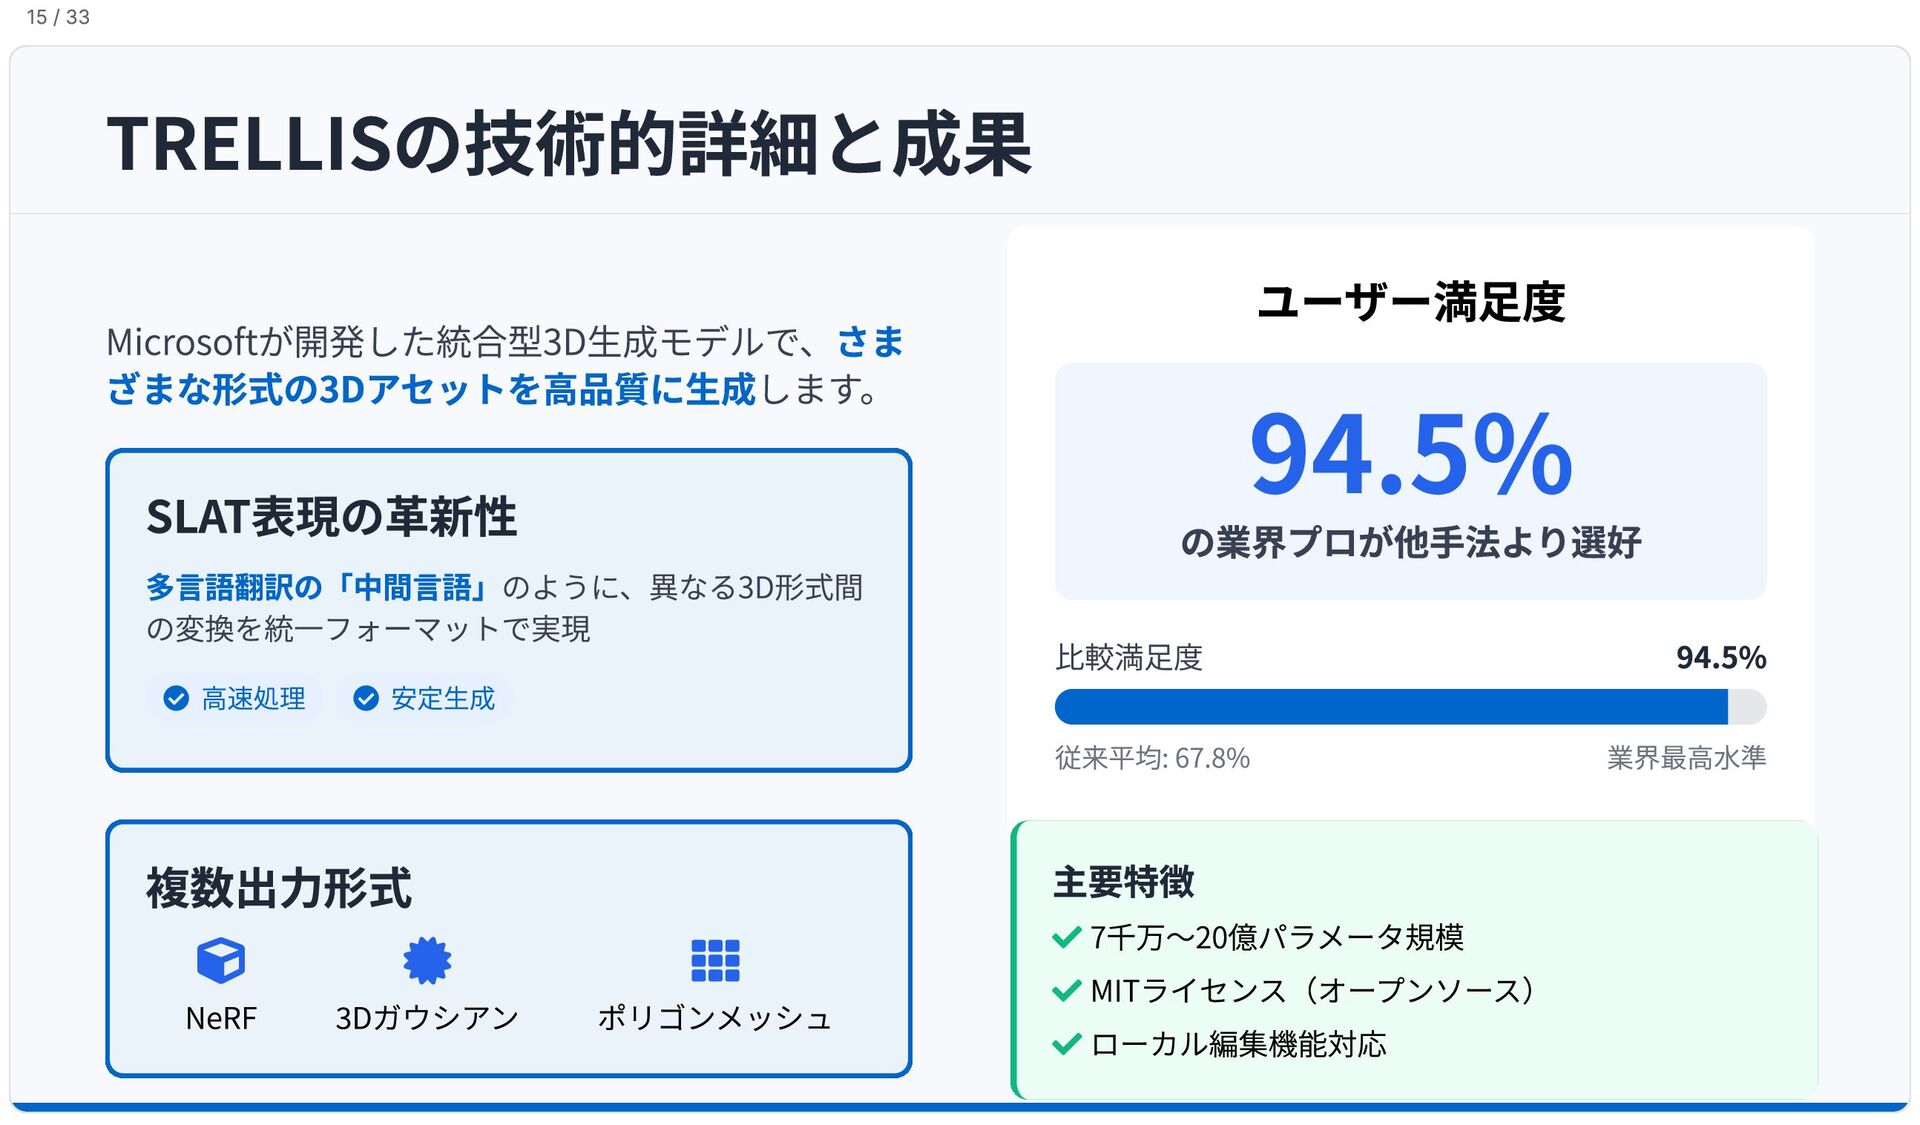Click the 3Dガウシアン burst icon

click(427, 961)
